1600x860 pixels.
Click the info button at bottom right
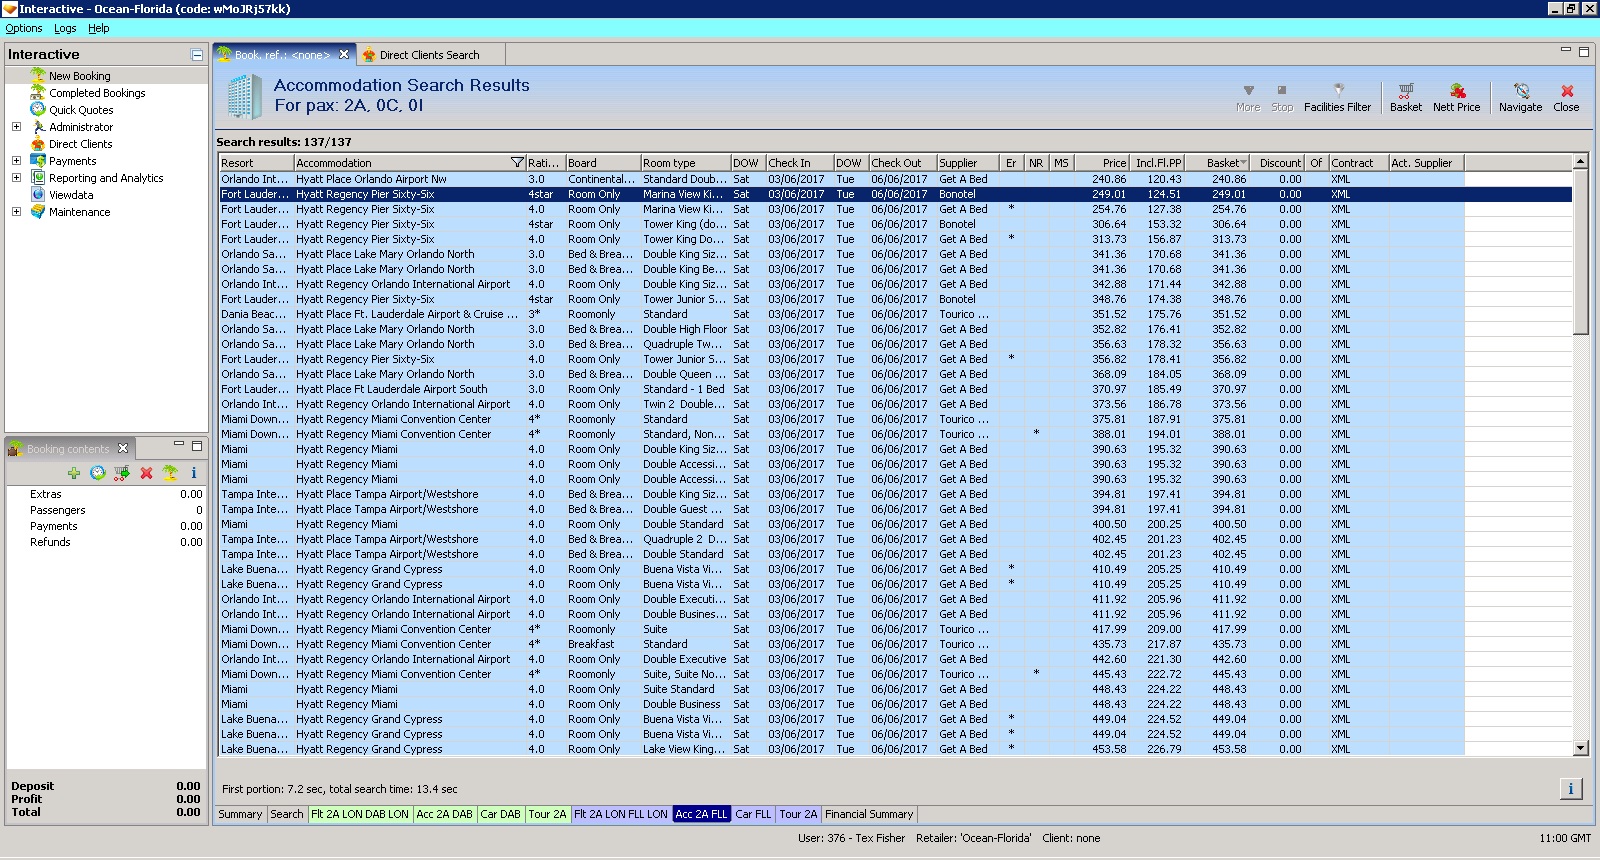[1570, 789]
